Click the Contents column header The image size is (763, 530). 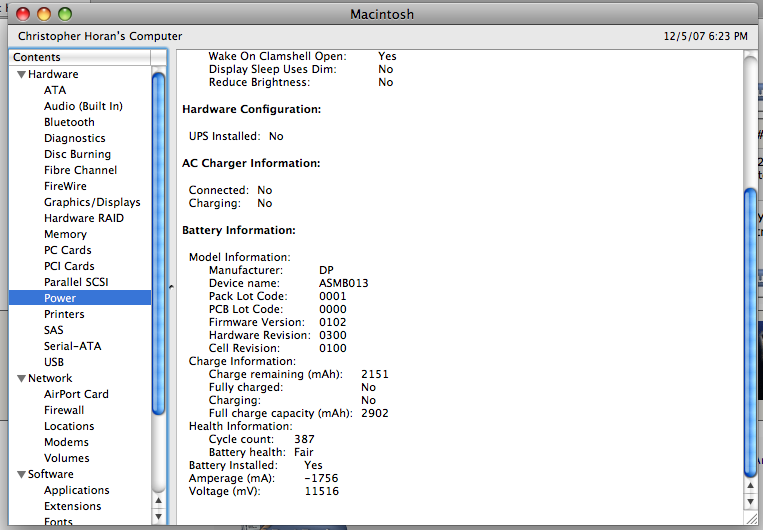point(80,57)
